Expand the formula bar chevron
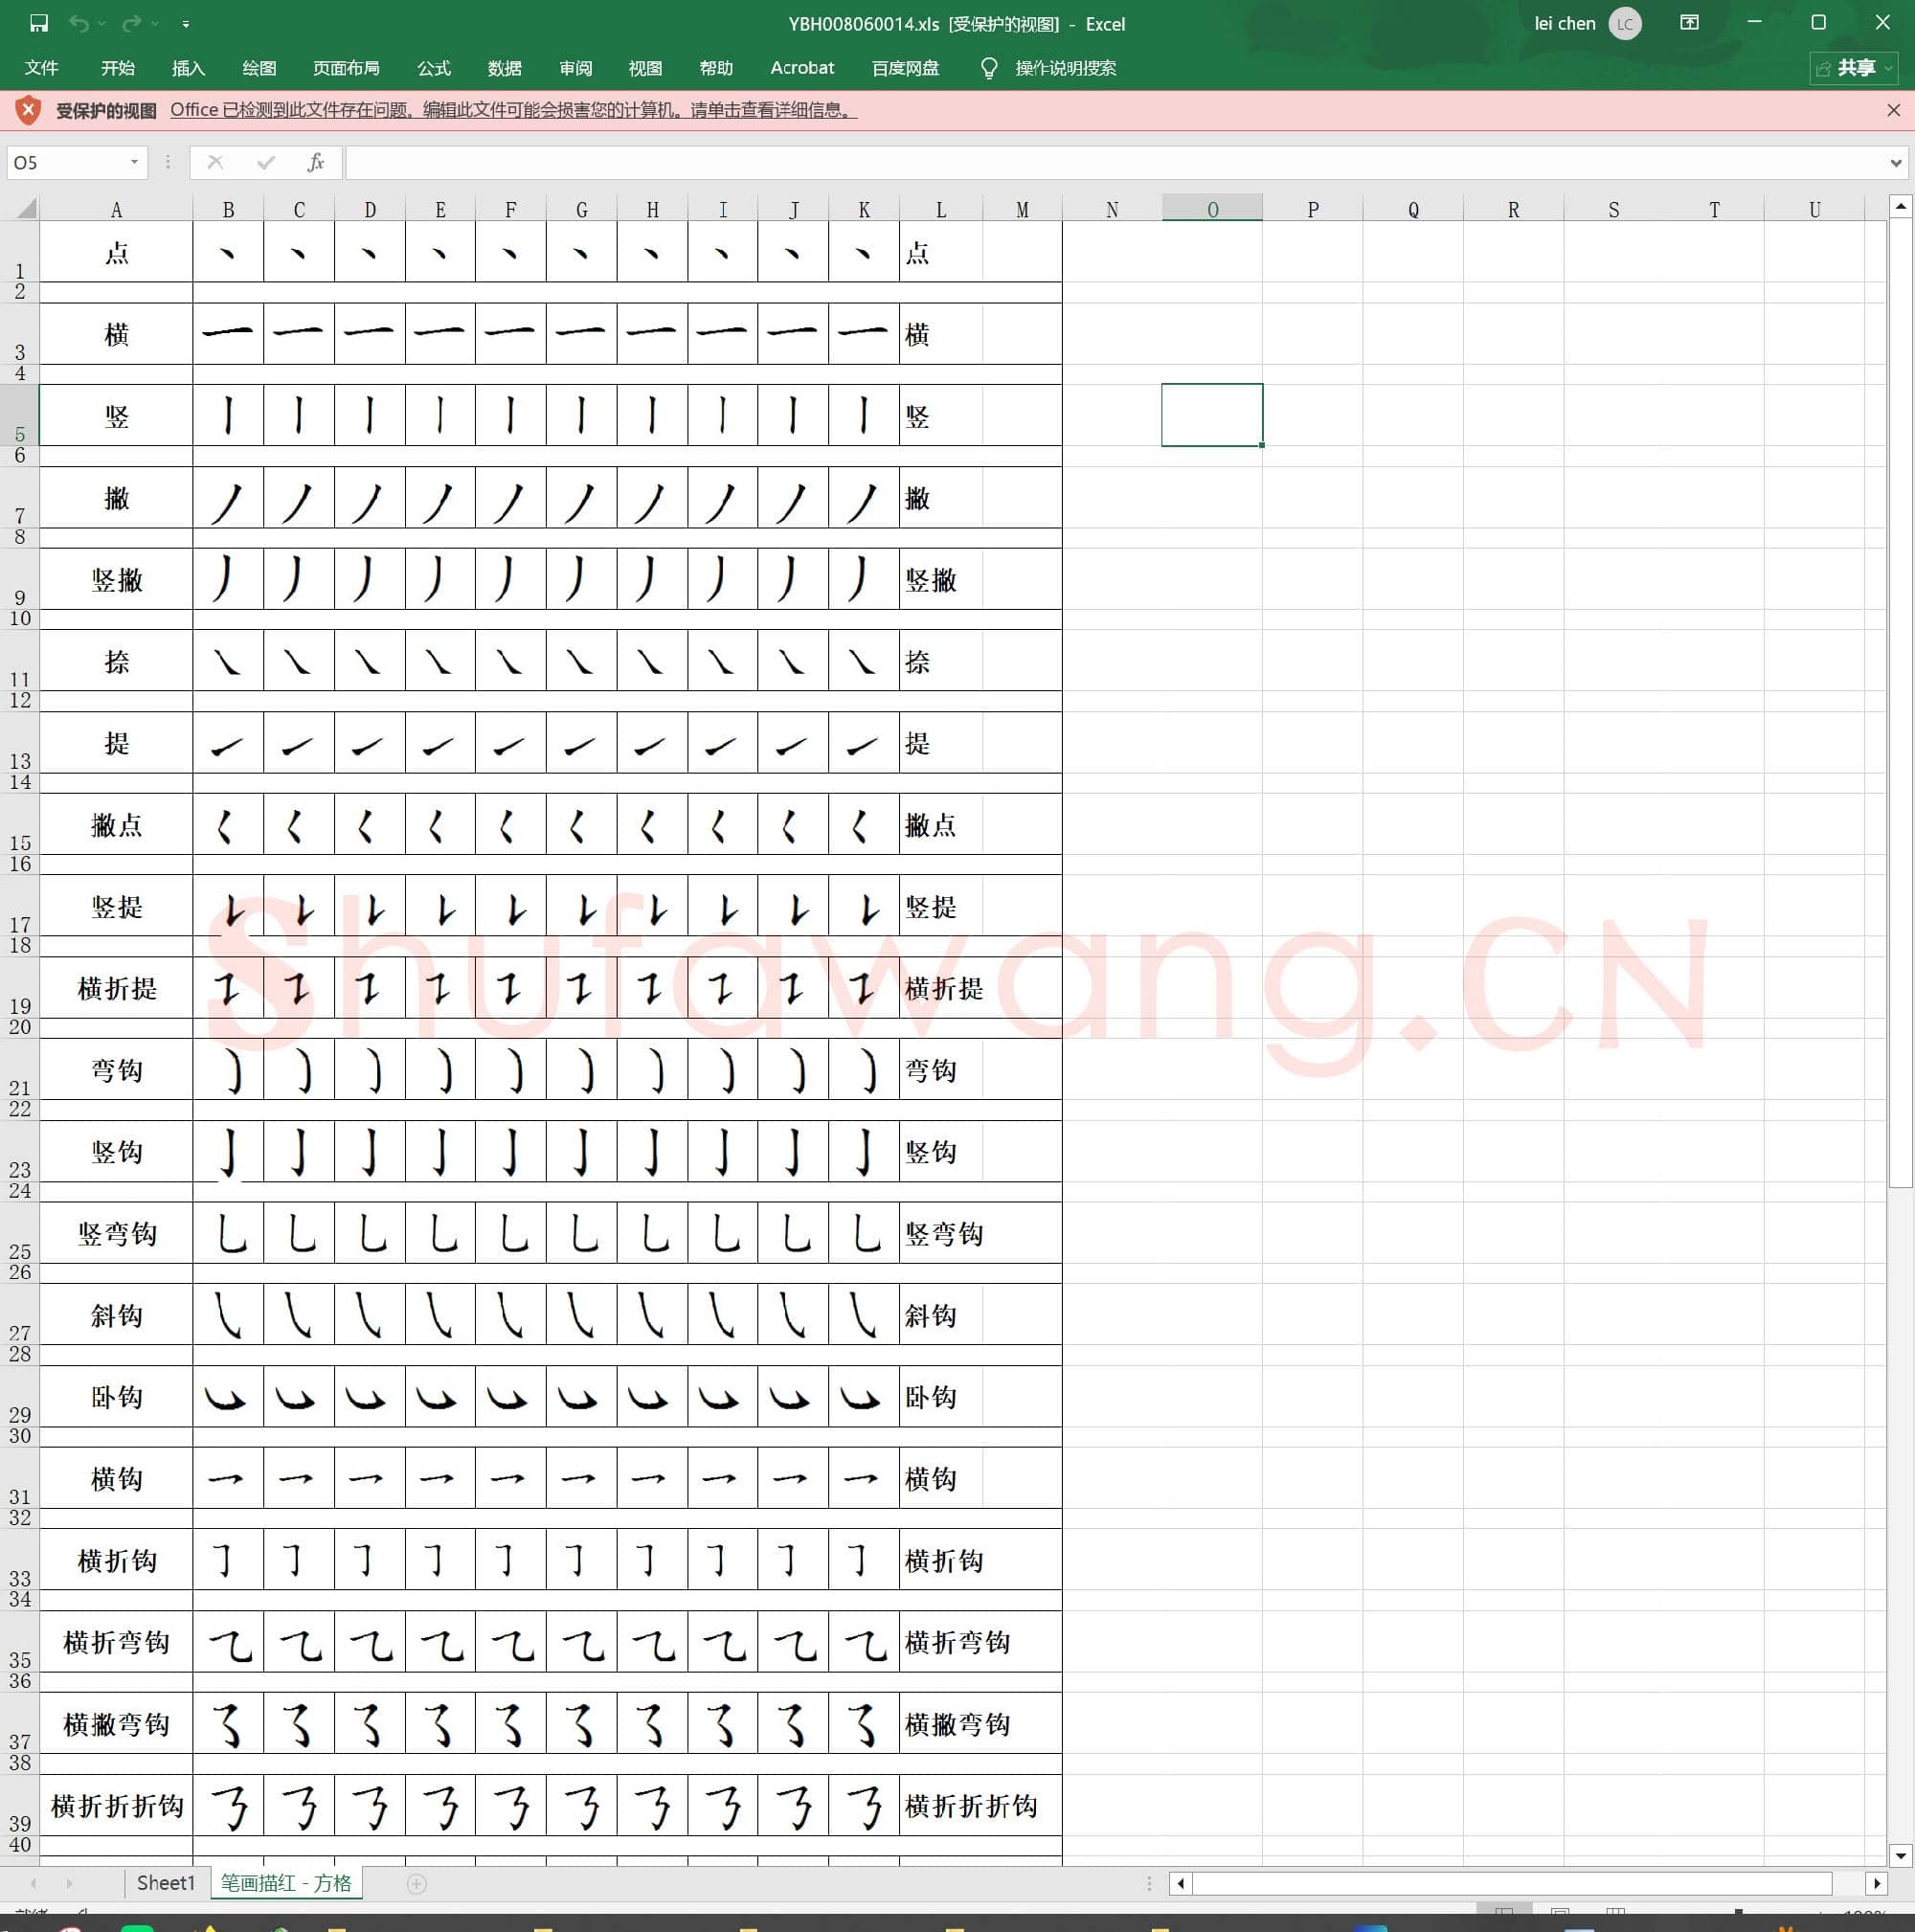The height and width of the screenshot is (1932, 1915). [1894, 162]
